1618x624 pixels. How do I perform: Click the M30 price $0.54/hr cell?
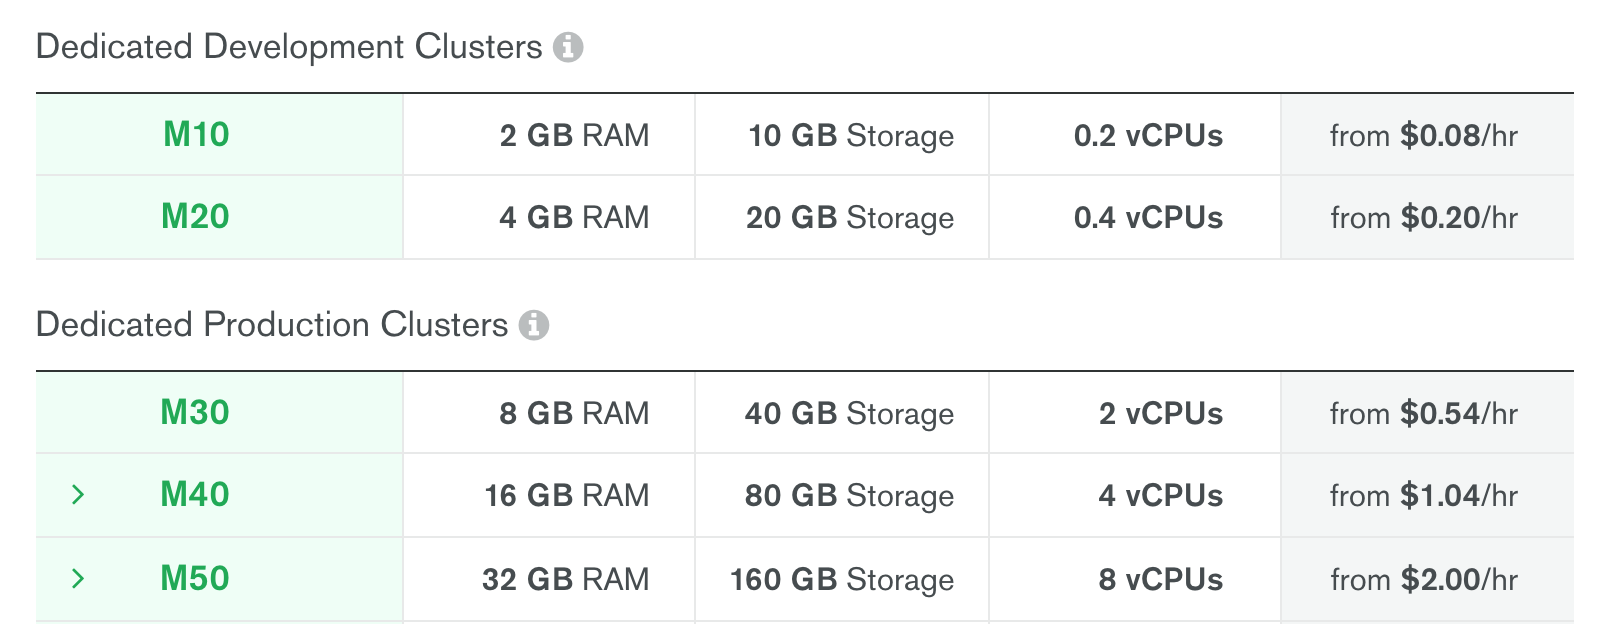1424,414
